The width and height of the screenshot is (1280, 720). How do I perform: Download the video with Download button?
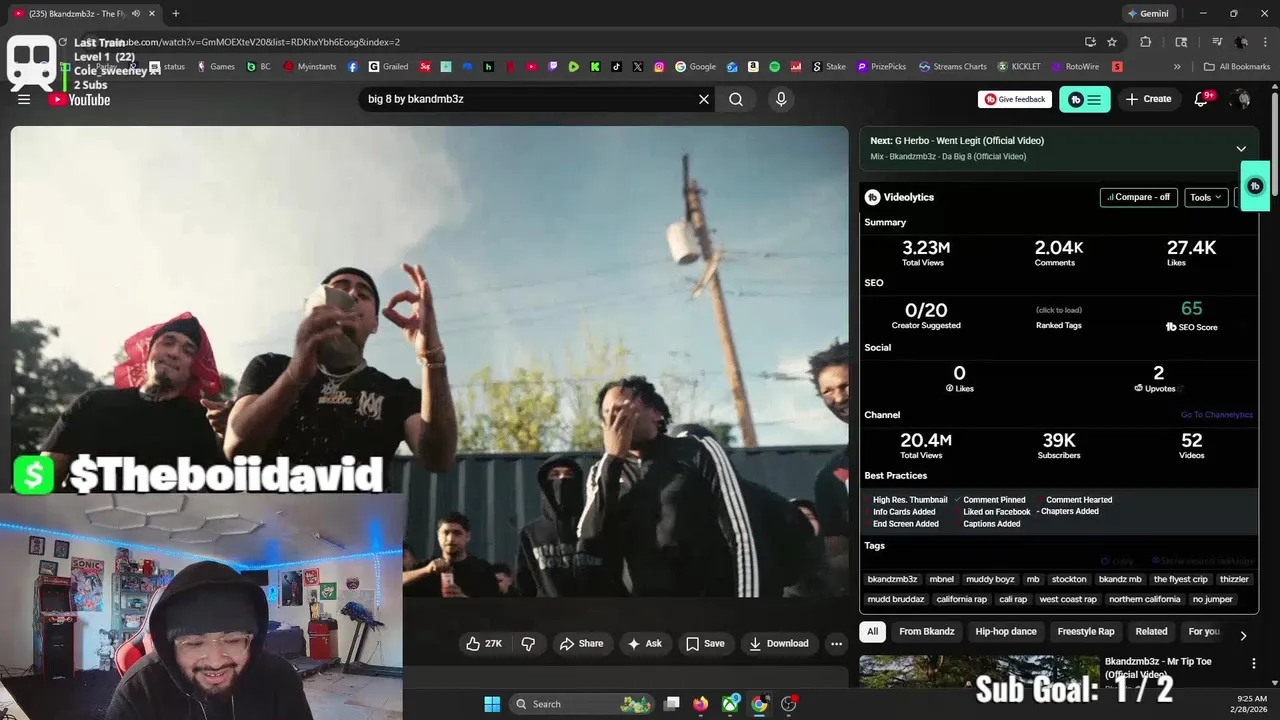point(779,644)
